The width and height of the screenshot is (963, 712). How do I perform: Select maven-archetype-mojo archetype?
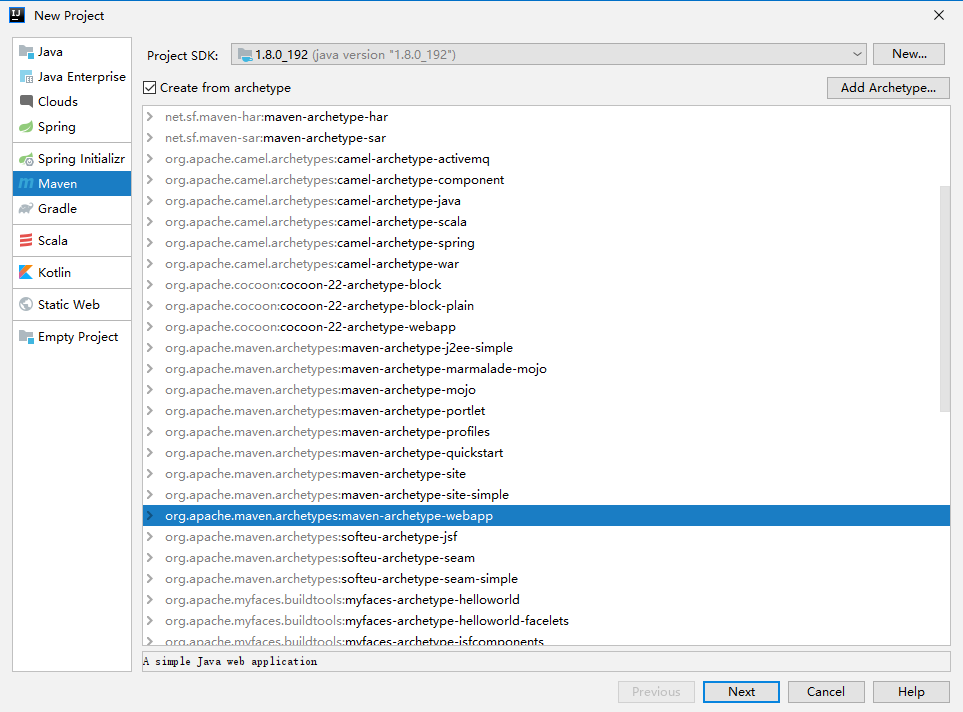coord(546,389)
